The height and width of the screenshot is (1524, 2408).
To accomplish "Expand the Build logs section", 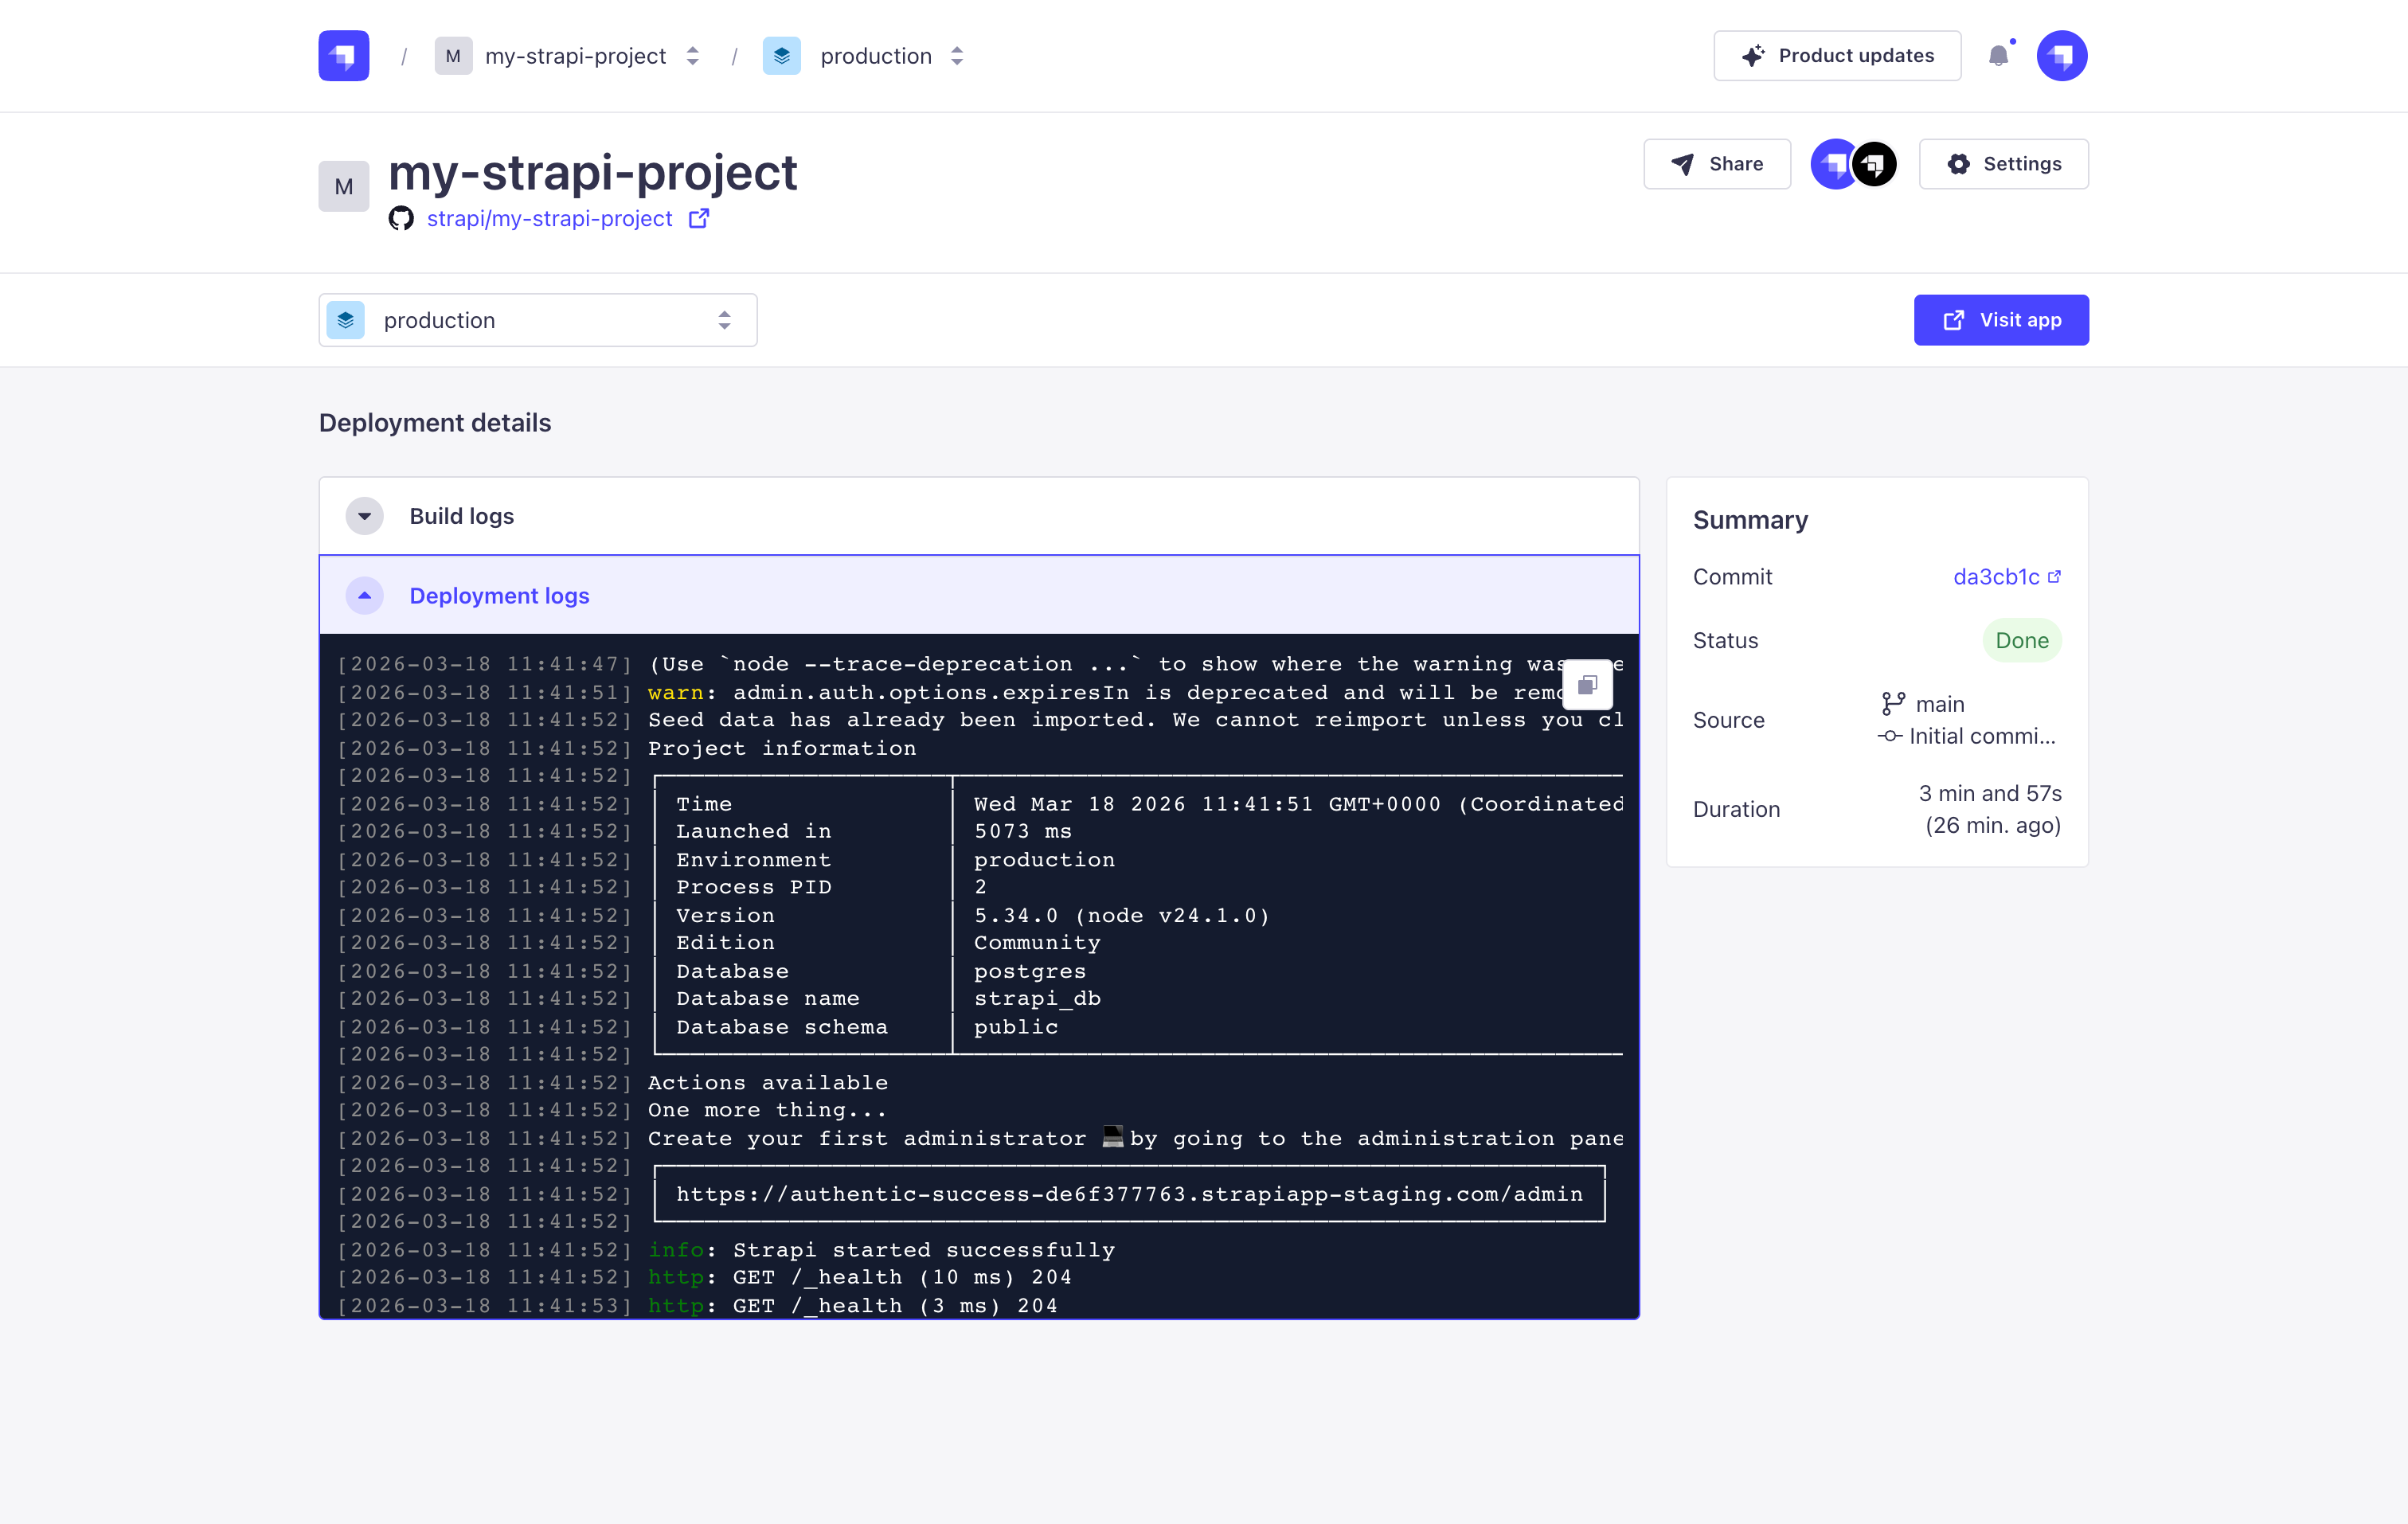I will (x=365, y=516).
